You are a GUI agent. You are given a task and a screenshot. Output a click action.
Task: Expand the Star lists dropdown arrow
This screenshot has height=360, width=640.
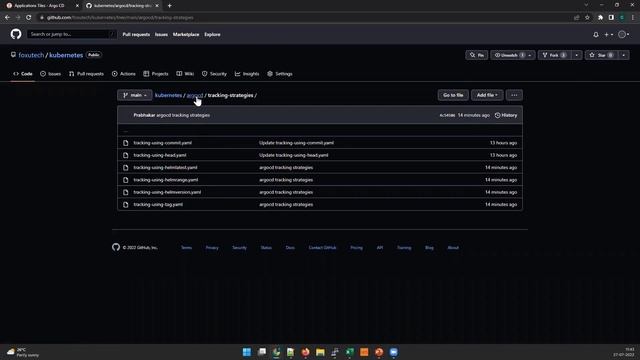[624, 55]
